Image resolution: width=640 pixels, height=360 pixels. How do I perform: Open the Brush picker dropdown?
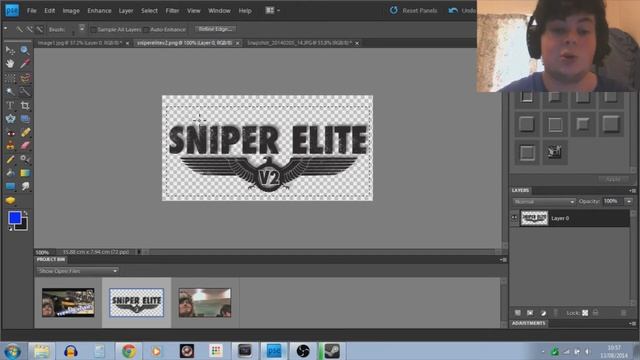pyautogui.click(x=82, y=29)
